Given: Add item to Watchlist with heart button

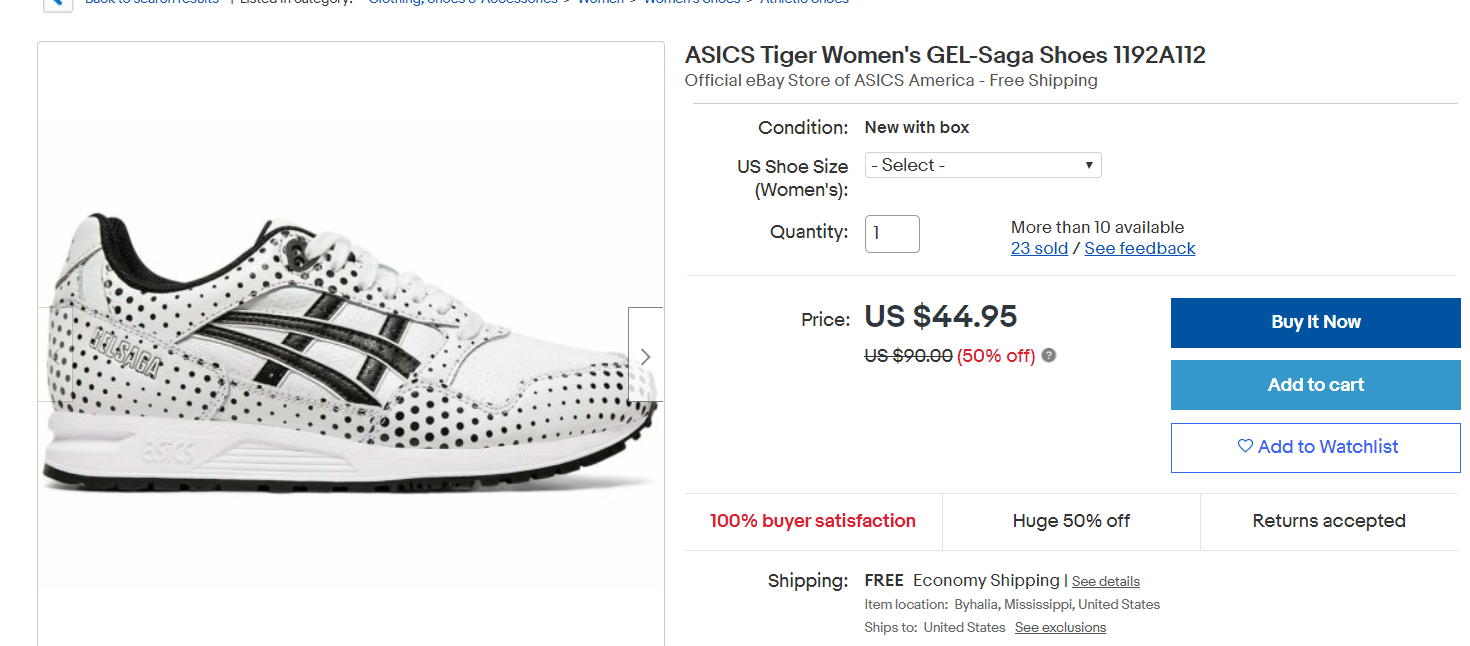Looking at the screenshot, I should [x=1315, y=447].
